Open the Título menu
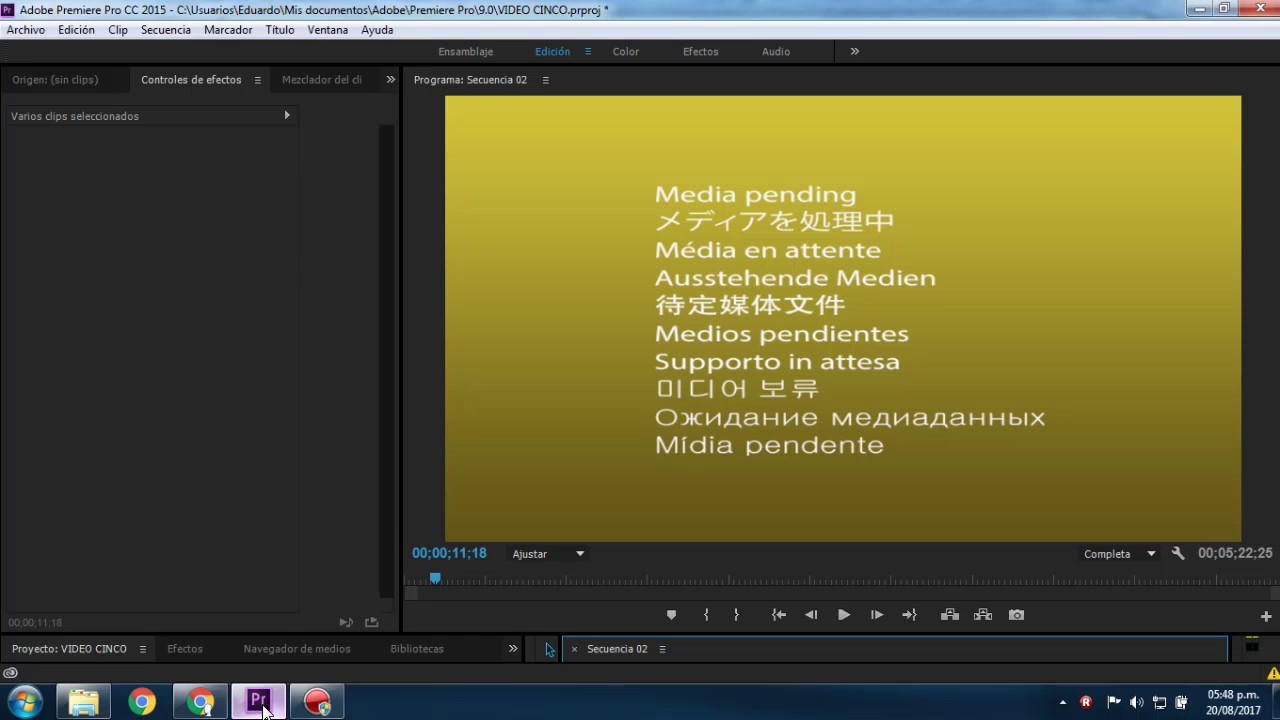1280x720 pixels. point(280,30)
